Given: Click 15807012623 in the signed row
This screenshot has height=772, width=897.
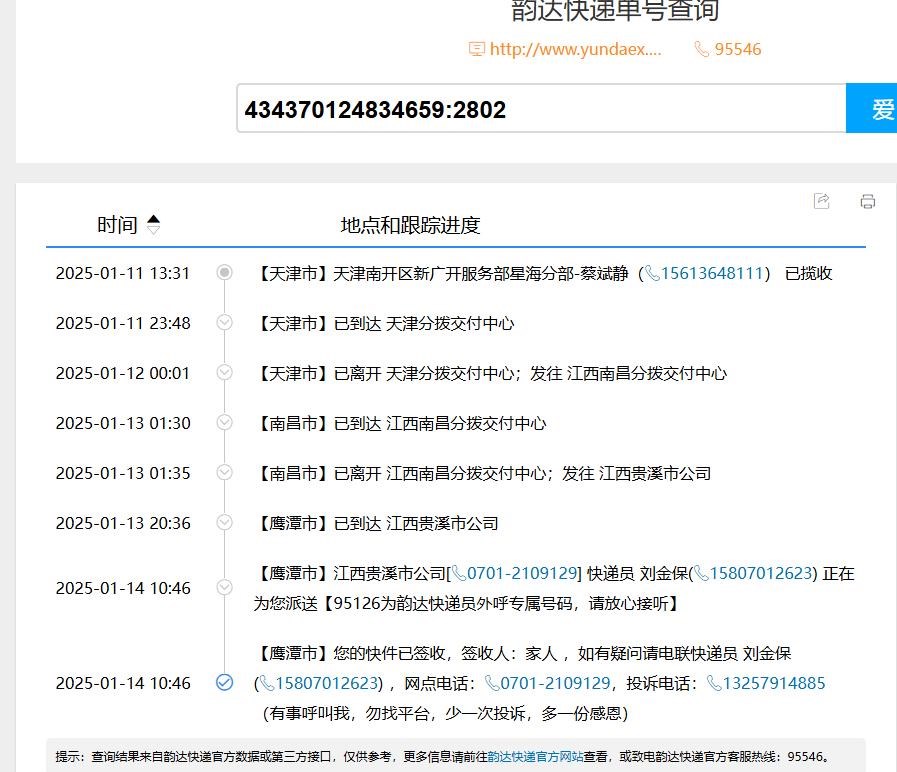Looking at the screenshot, I should click(x=327, y=683).
